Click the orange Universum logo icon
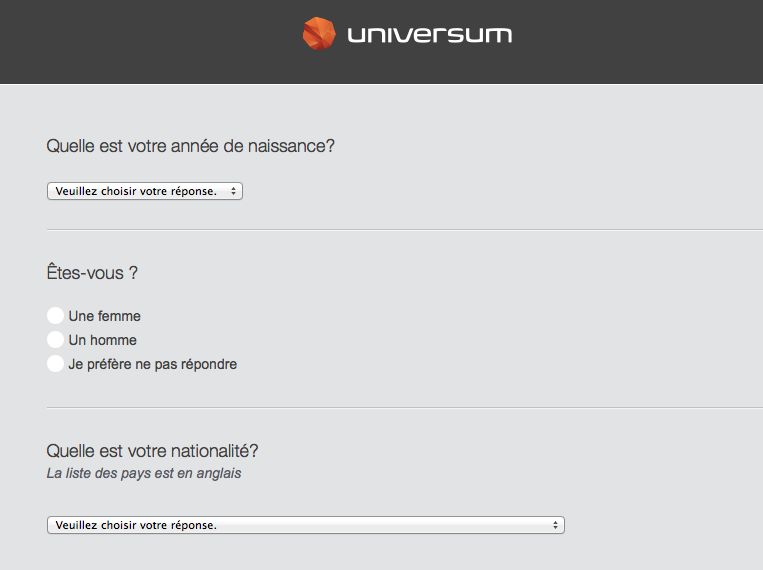The image size is (763, 570). pos(319,34)
